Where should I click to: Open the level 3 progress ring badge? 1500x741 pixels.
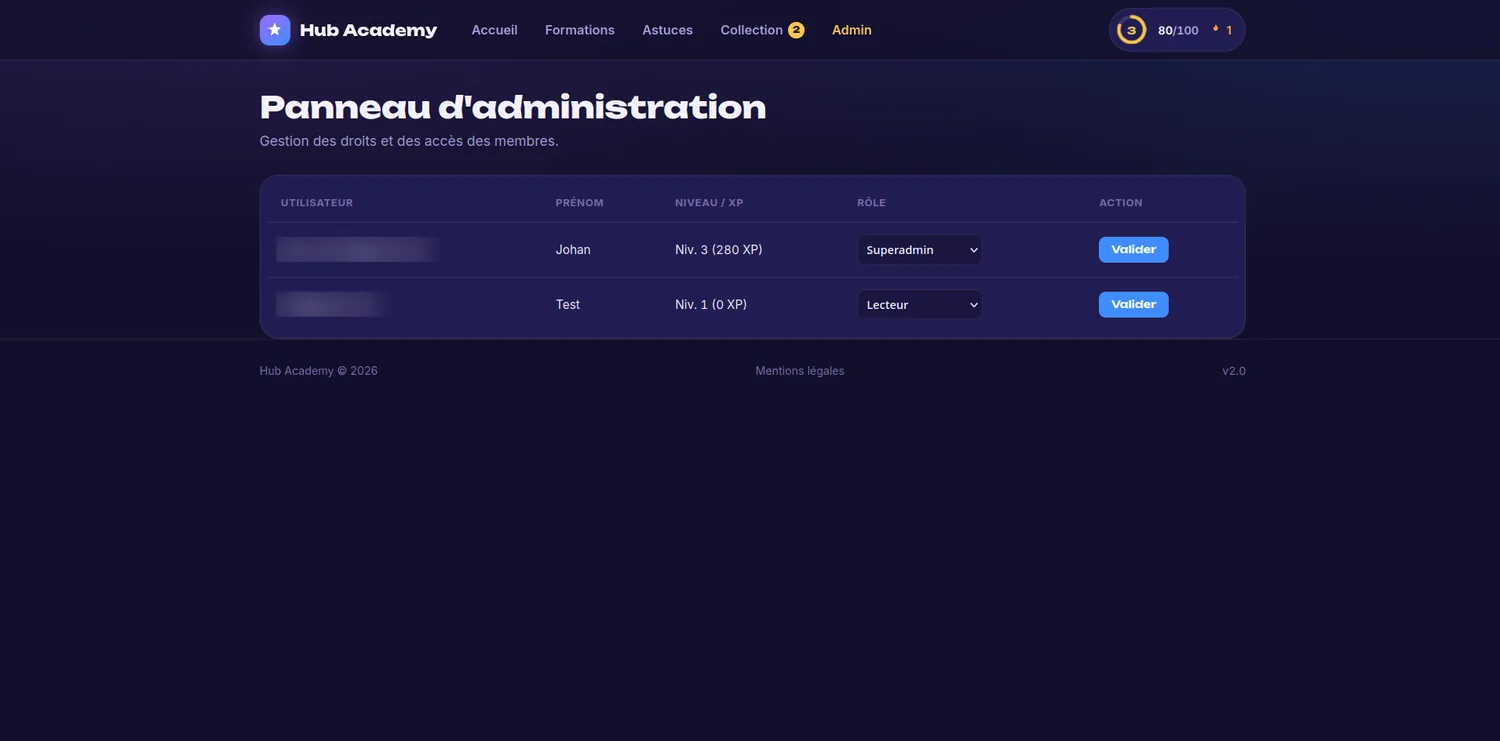[1131, 30]
